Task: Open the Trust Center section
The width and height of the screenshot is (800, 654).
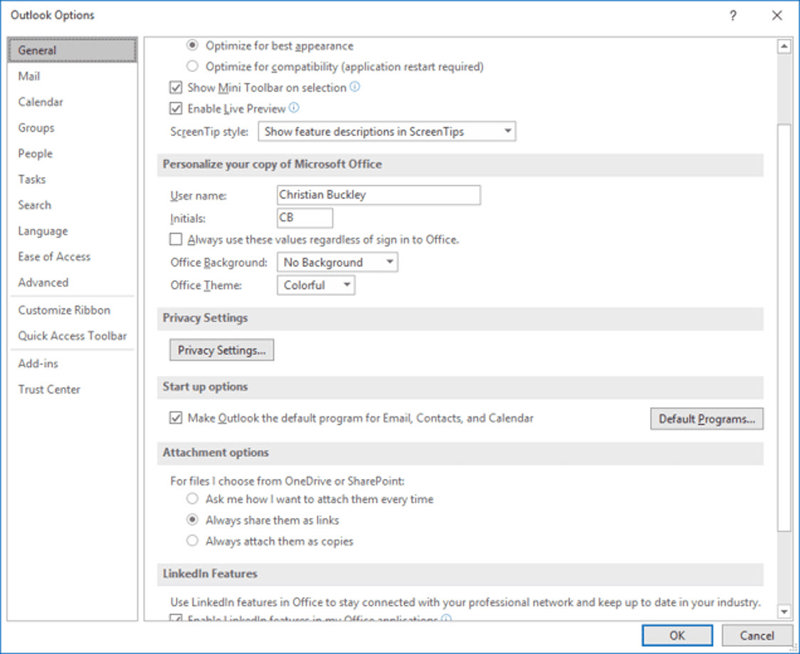Action: click(x=49, y=389)
